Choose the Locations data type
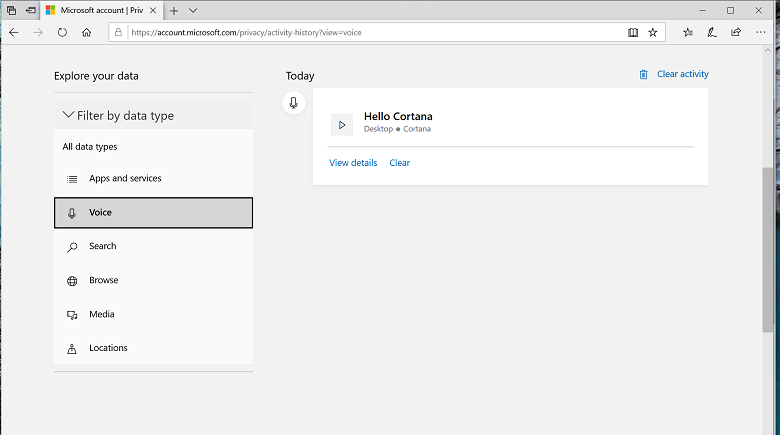Screen dimensions: 780x435 click(153, 348)
